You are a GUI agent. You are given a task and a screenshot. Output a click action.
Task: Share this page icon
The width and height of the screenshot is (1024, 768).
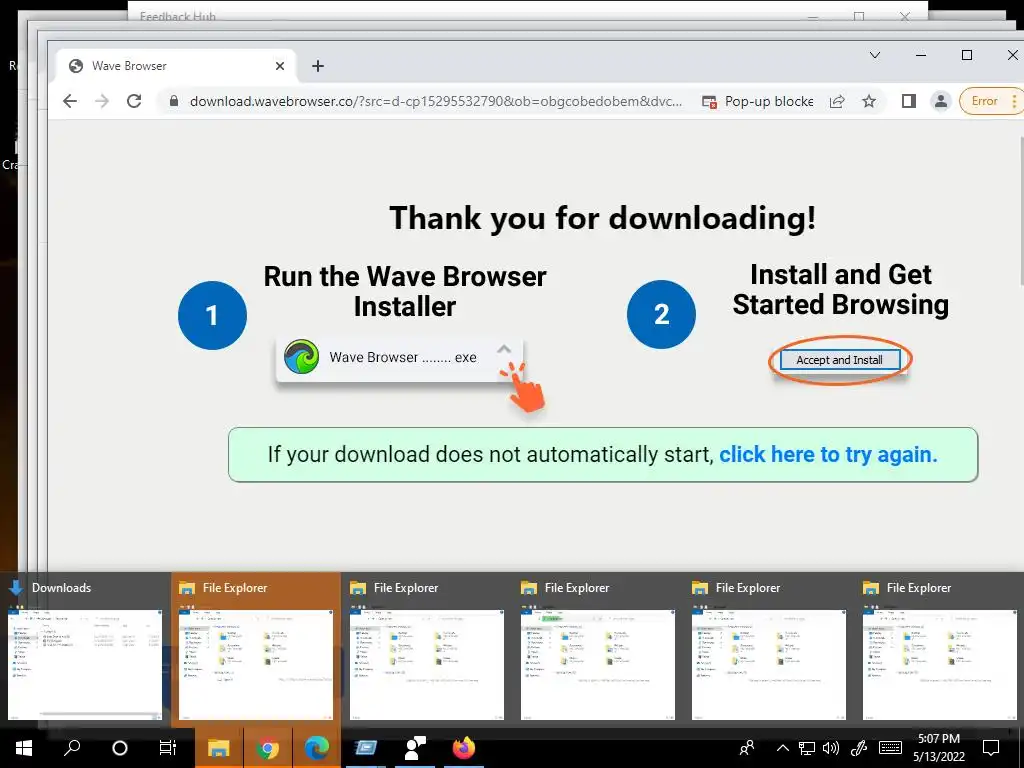click(x=837, y=101)
